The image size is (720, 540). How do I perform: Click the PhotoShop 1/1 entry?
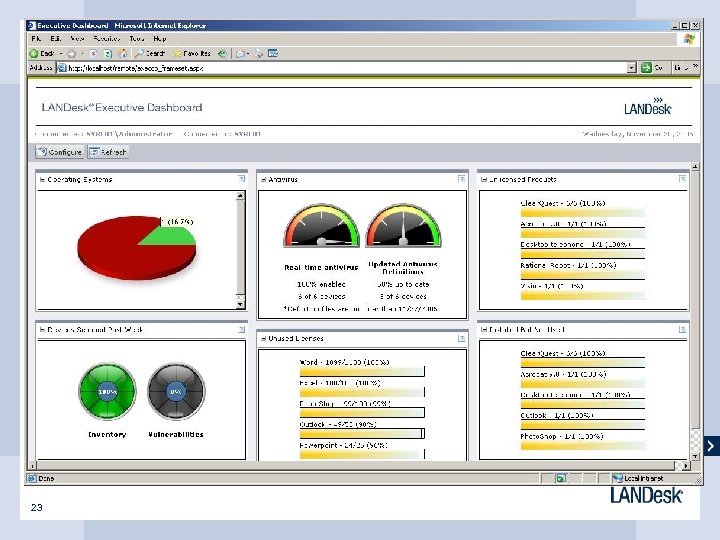(x=561, y=436)
